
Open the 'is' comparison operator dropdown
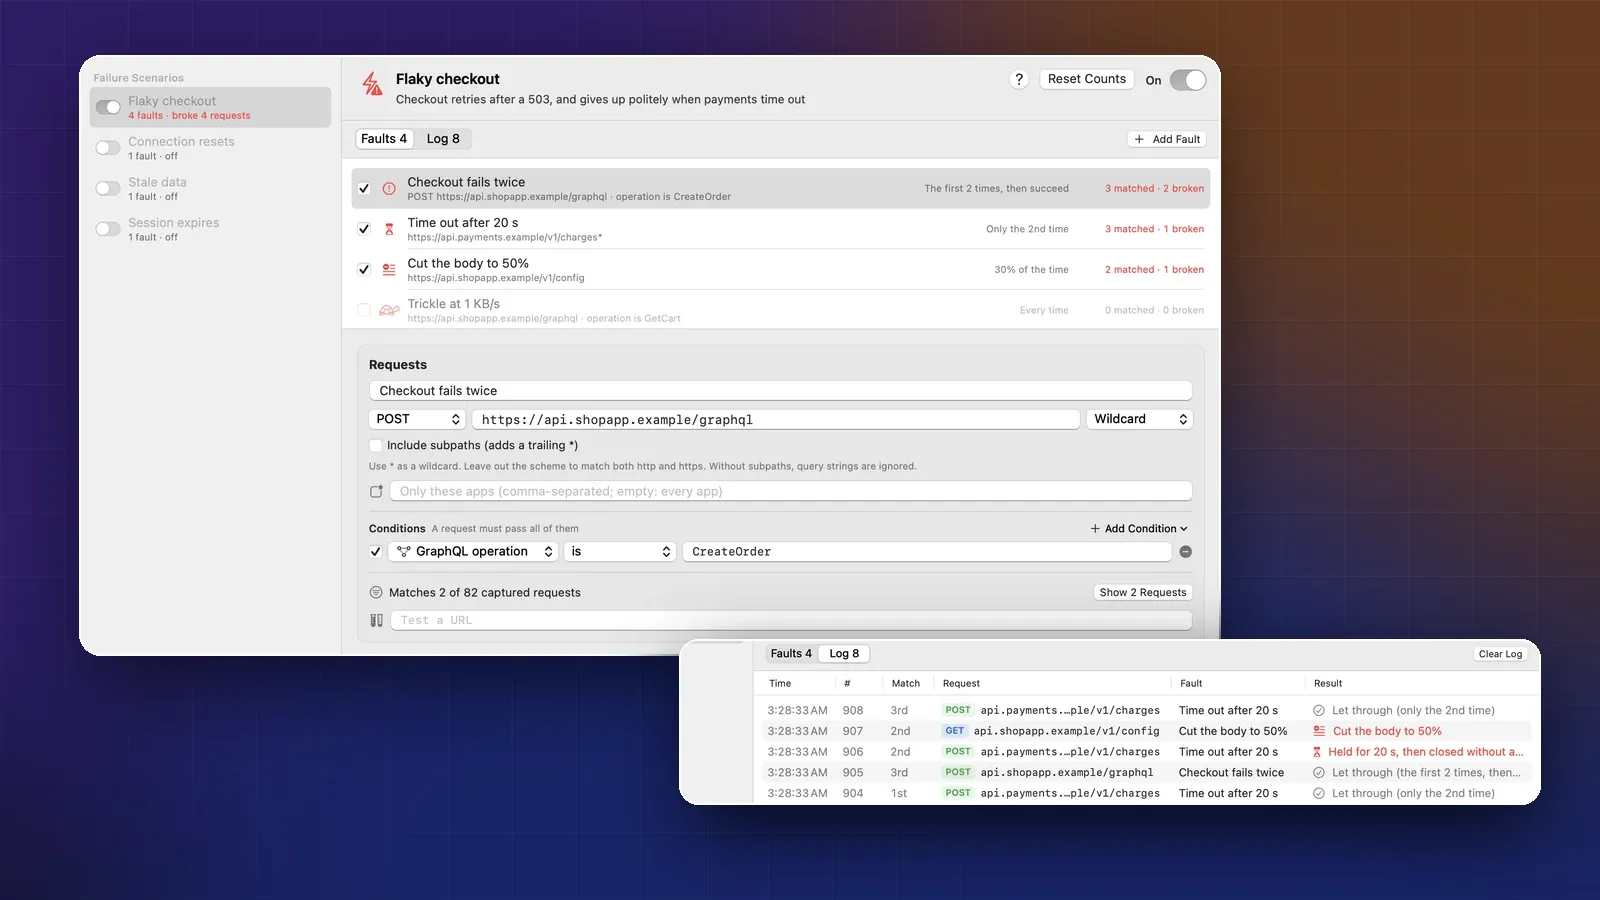620,552
